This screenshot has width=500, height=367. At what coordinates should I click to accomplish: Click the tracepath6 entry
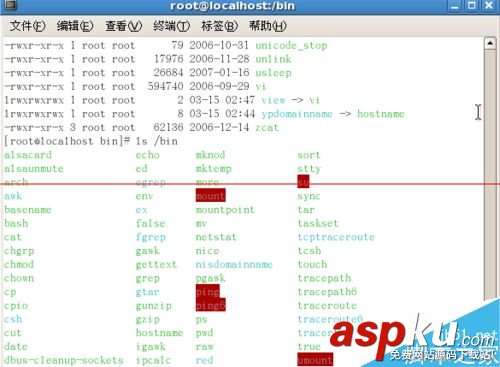coord(327,292)
